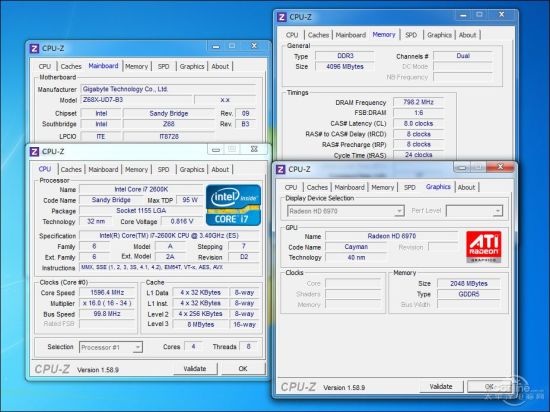Click the Intel Core i7 logo in the CPU window
Viewport: 550px width, 412px height.
click(233, 205)
